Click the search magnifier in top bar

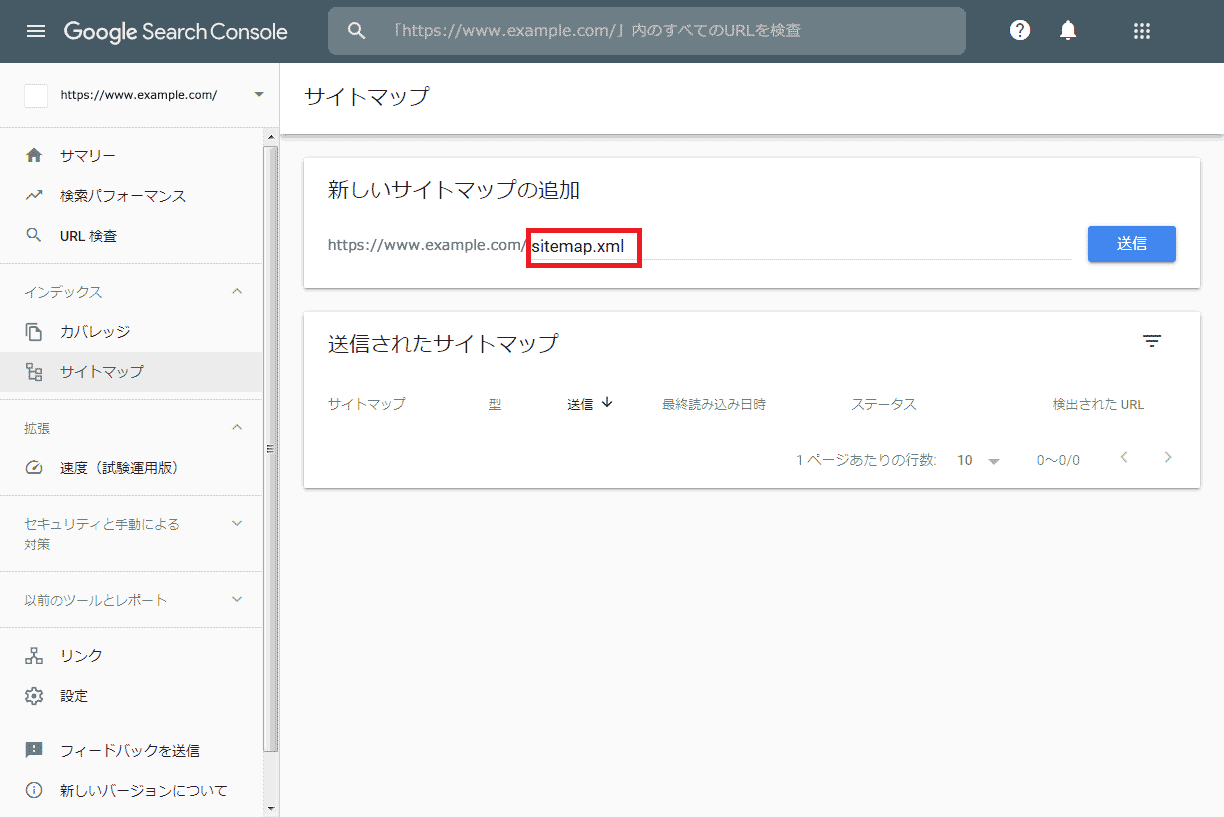click(x=357, y=30)
